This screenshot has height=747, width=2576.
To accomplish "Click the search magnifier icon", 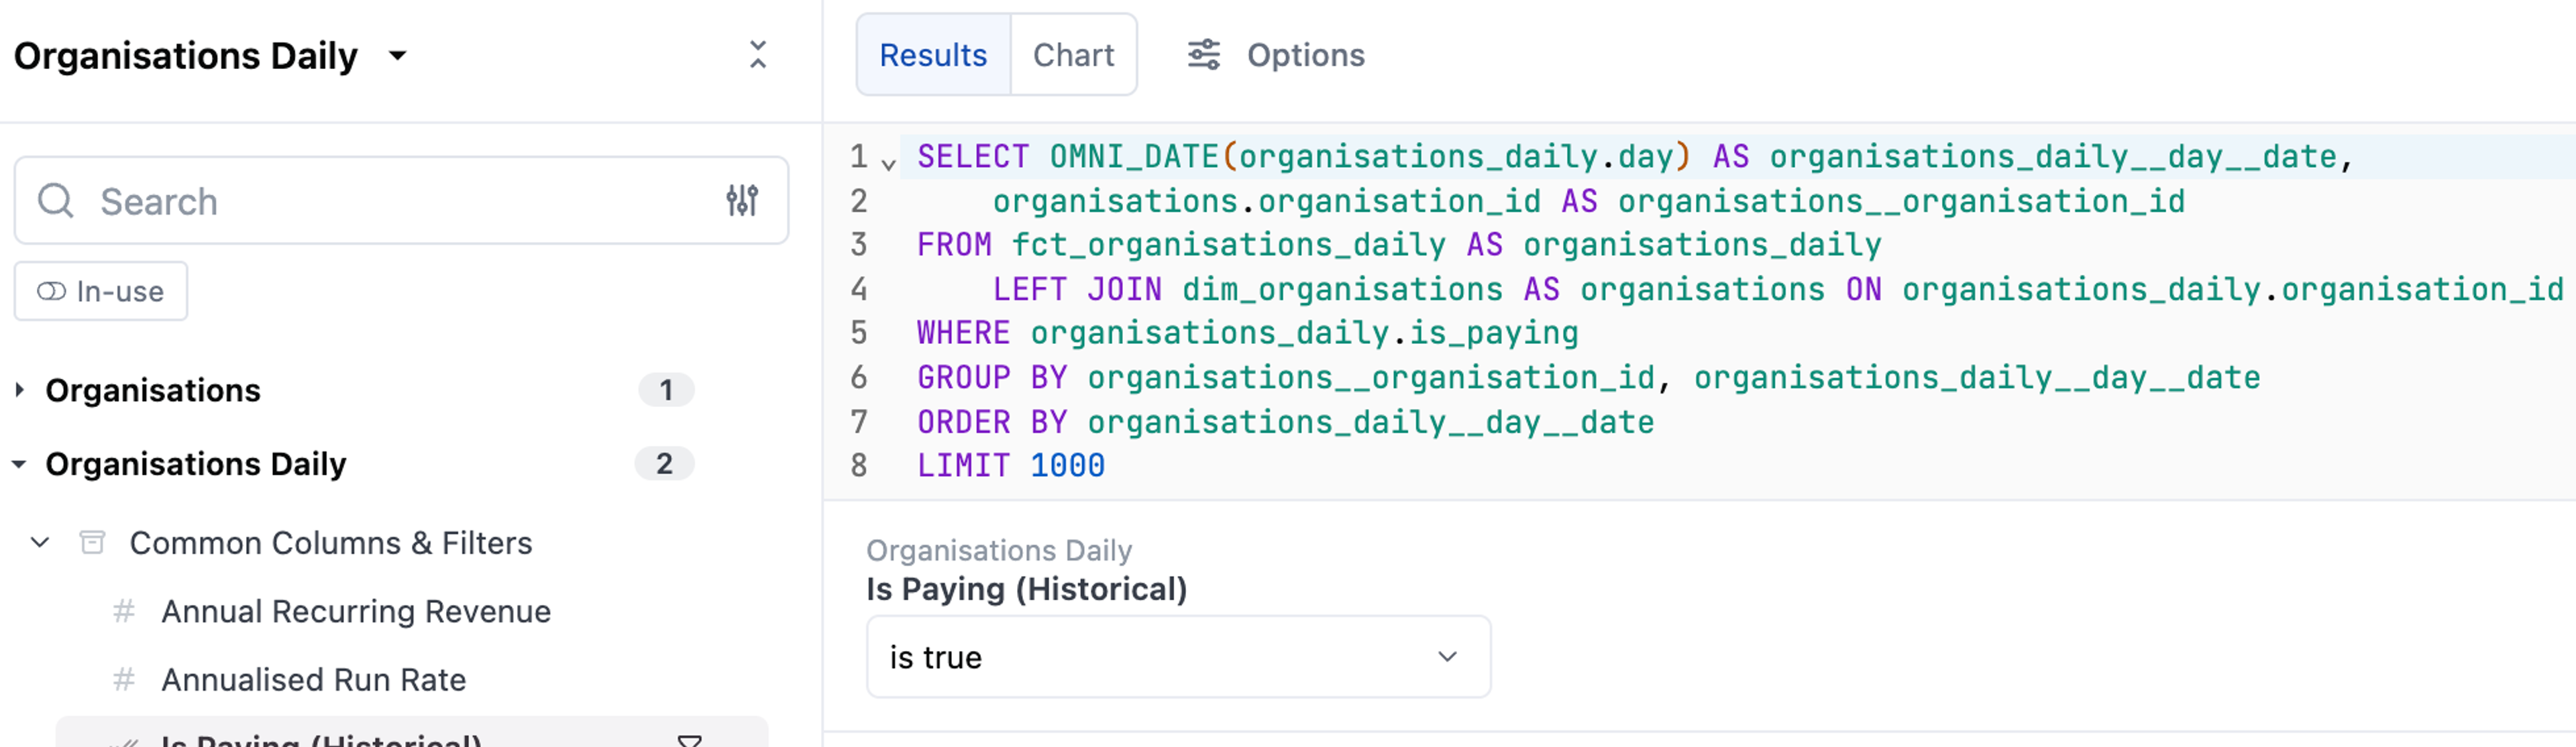I will 56,201.
